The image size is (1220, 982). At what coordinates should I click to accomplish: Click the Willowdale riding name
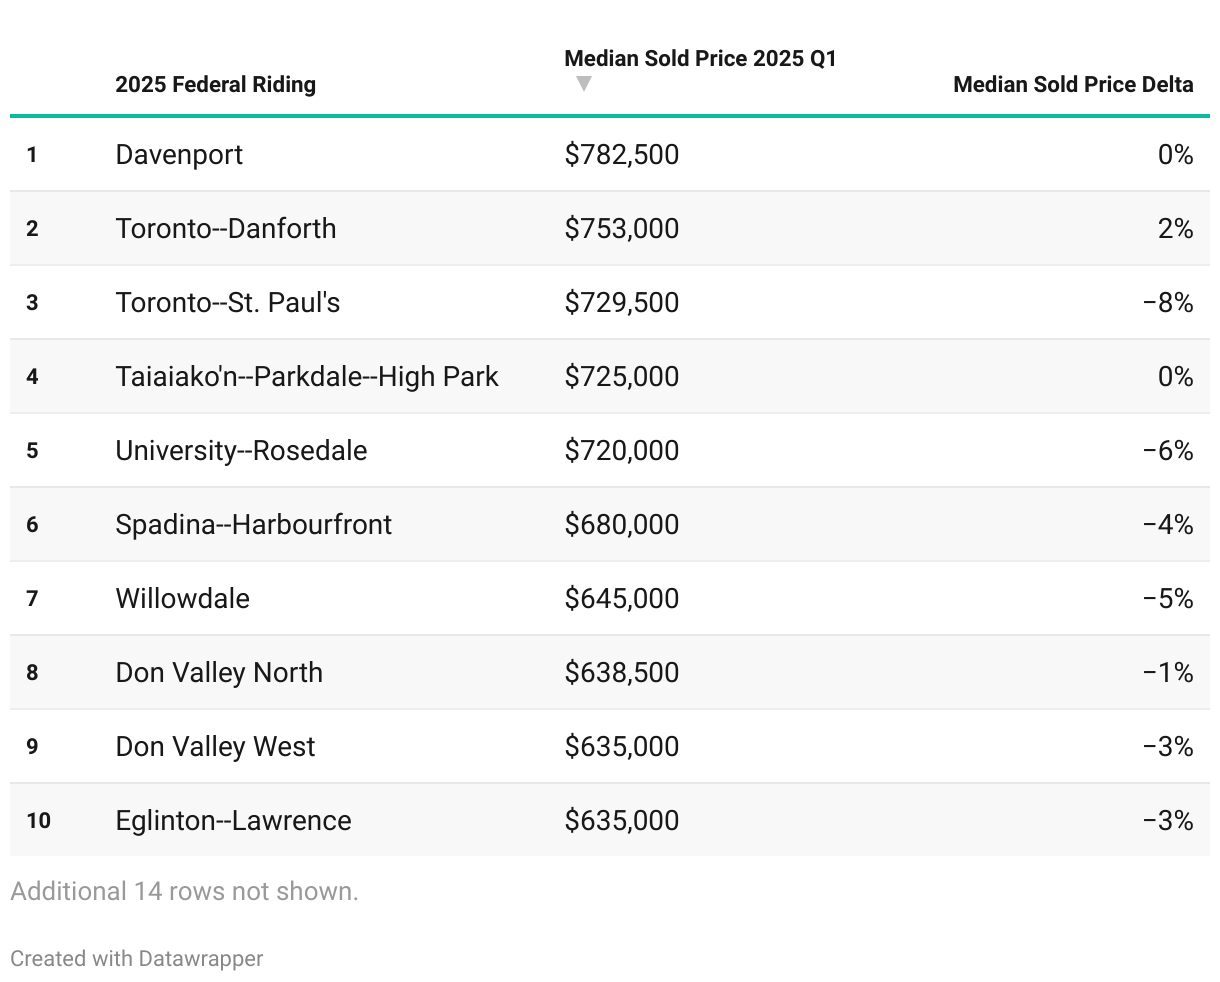[x=183, y=598]
